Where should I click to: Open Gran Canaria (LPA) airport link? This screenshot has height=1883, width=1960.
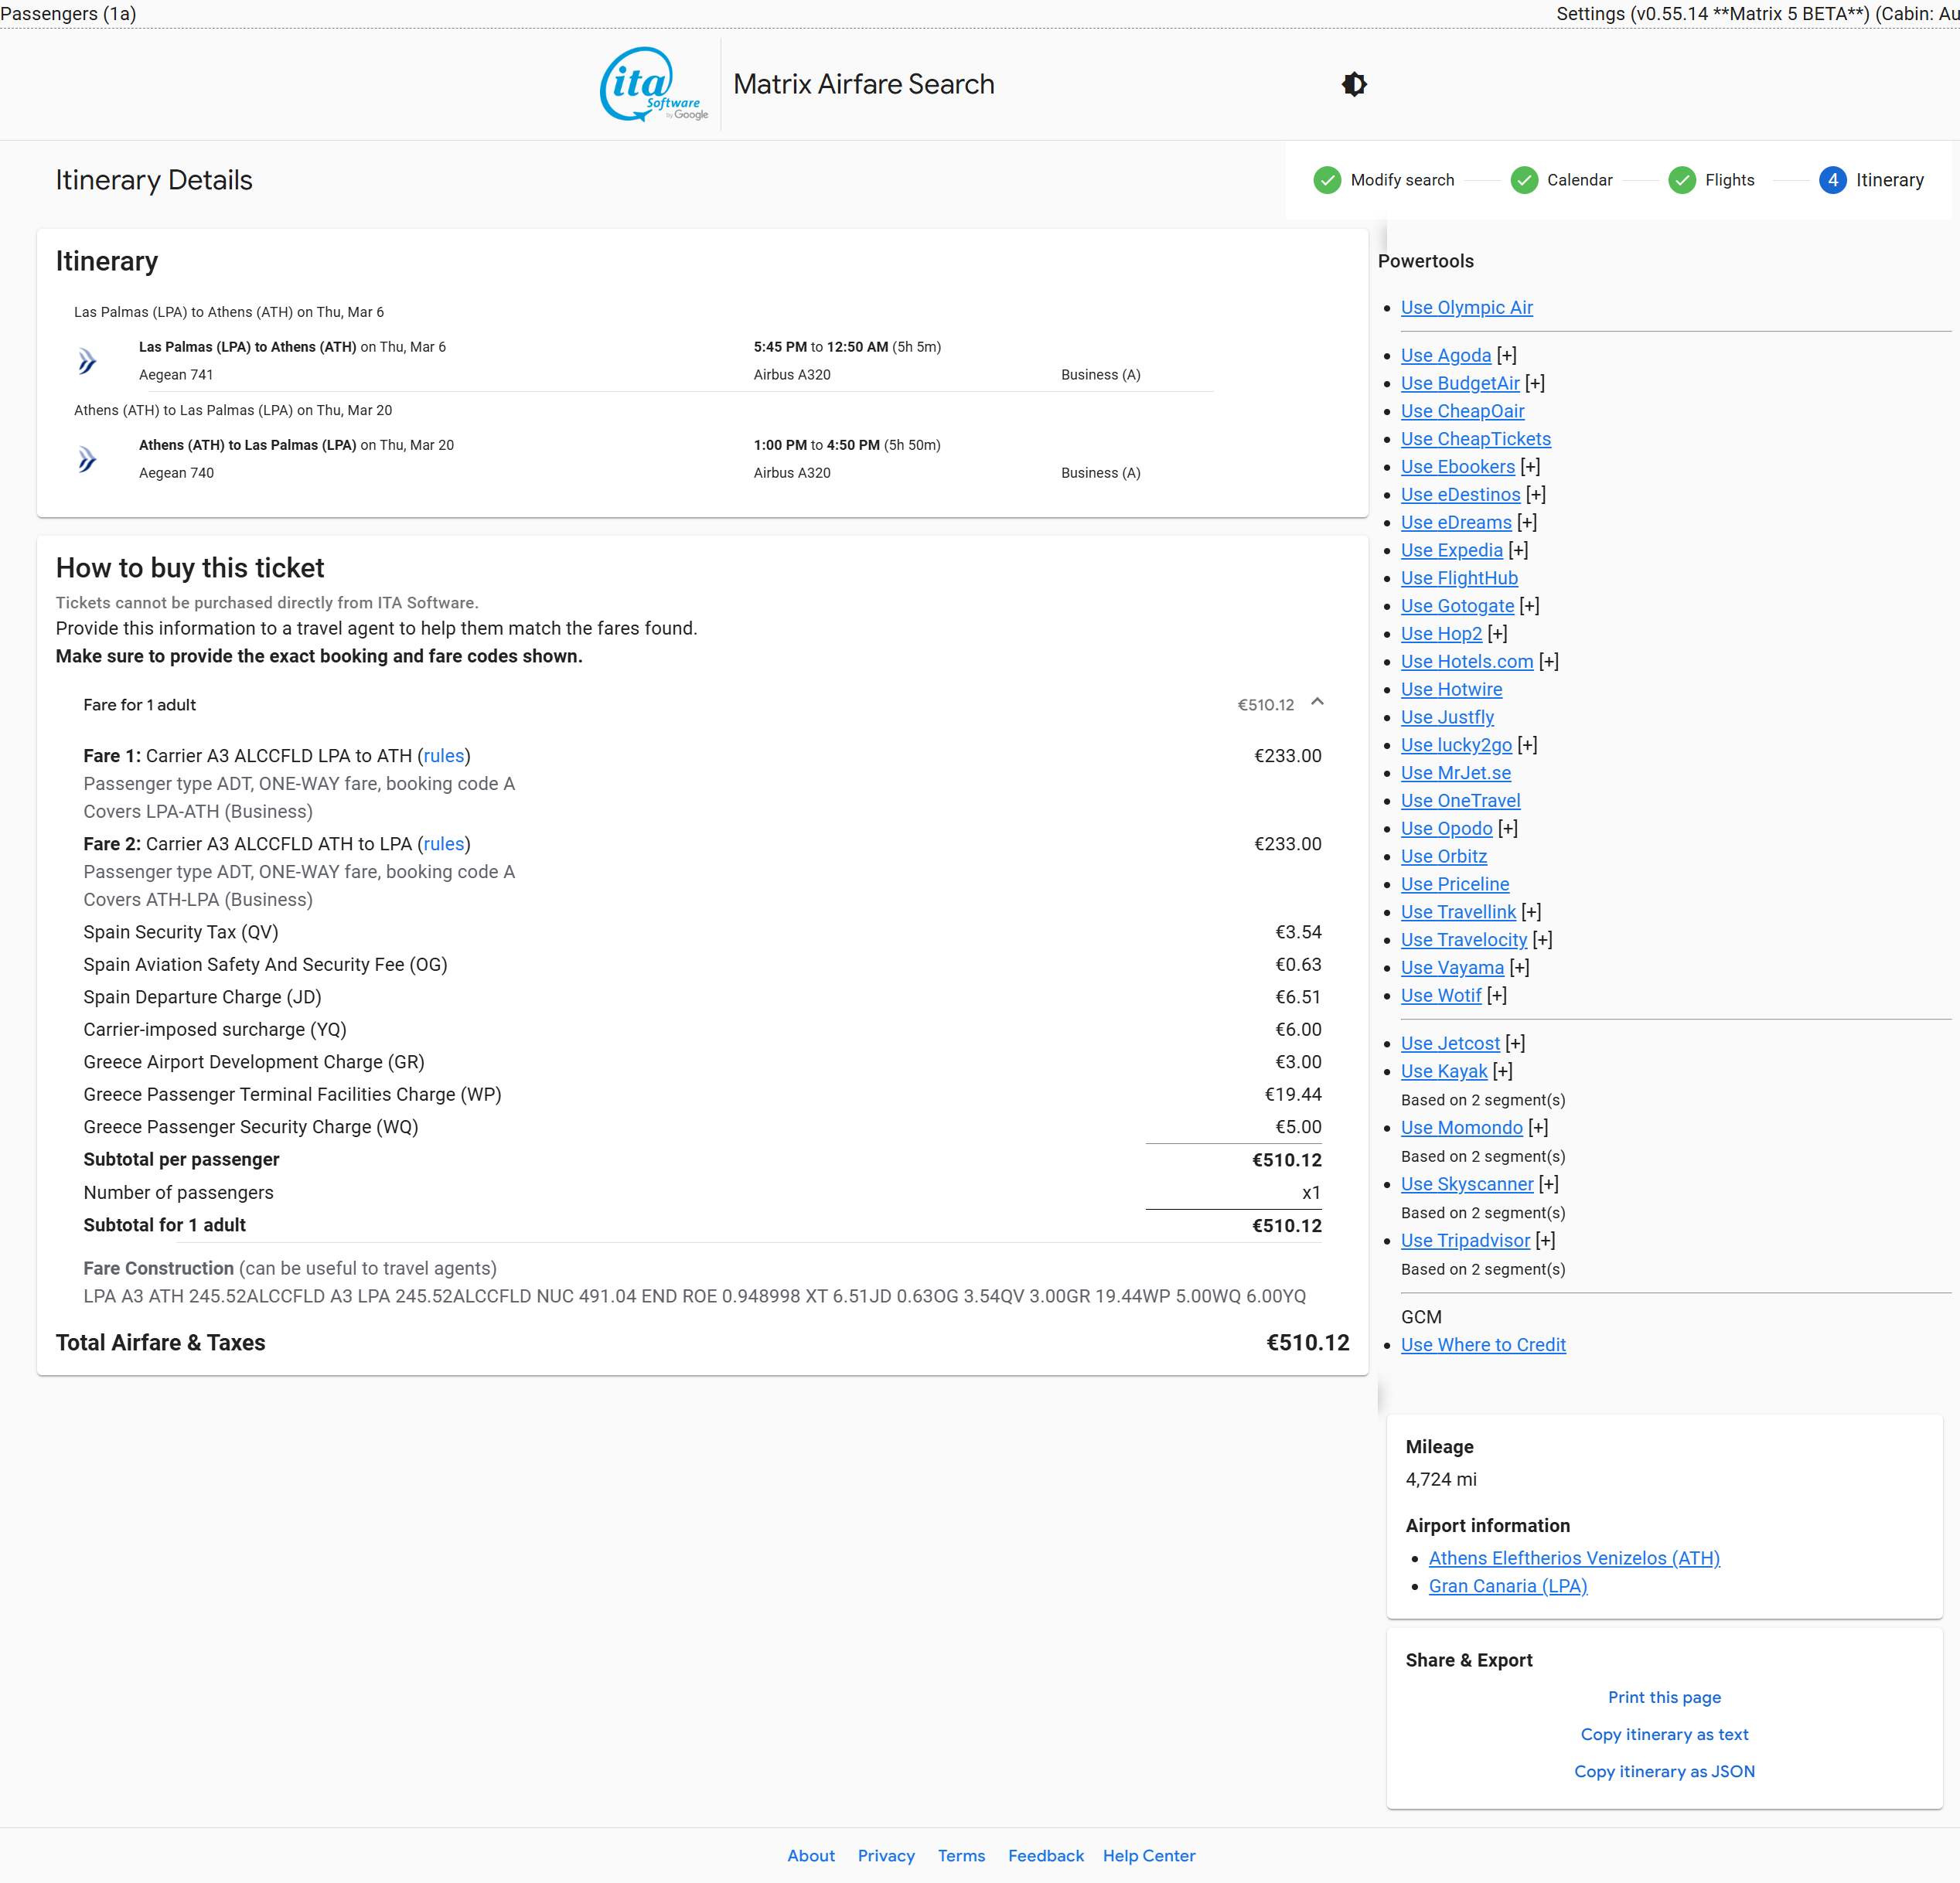click(1507, 1586)
